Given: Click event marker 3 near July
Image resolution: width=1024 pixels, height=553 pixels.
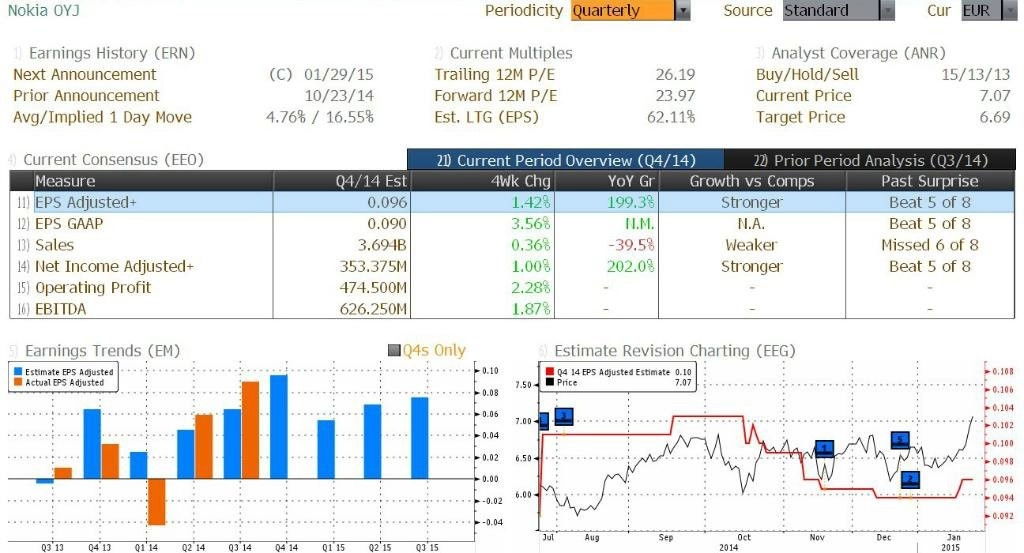Looking at the screenshot, I should 564,417.
